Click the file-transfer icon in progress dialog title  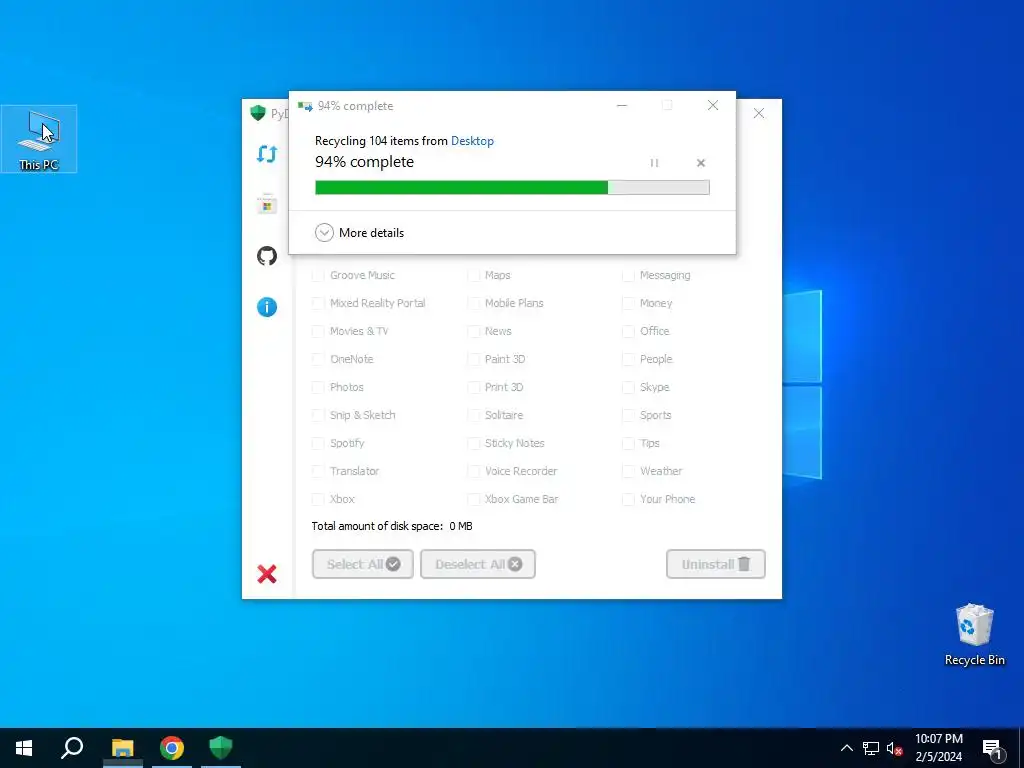coord(305,106)
